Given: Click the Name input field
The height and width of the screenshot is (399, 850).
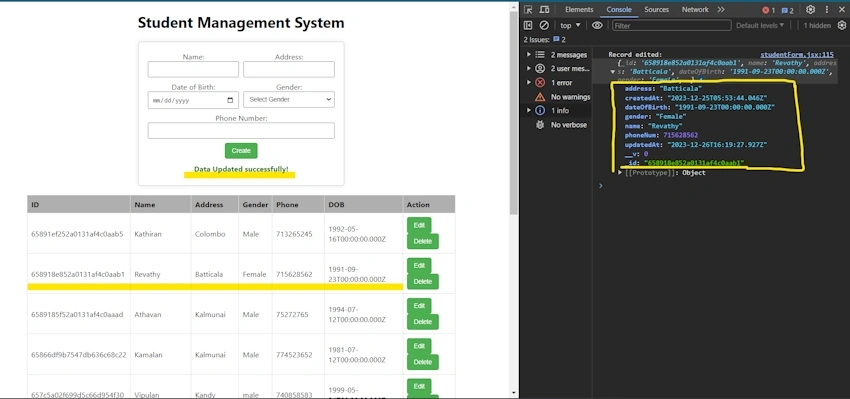Looking at the screenshot, I should (193, 69).
